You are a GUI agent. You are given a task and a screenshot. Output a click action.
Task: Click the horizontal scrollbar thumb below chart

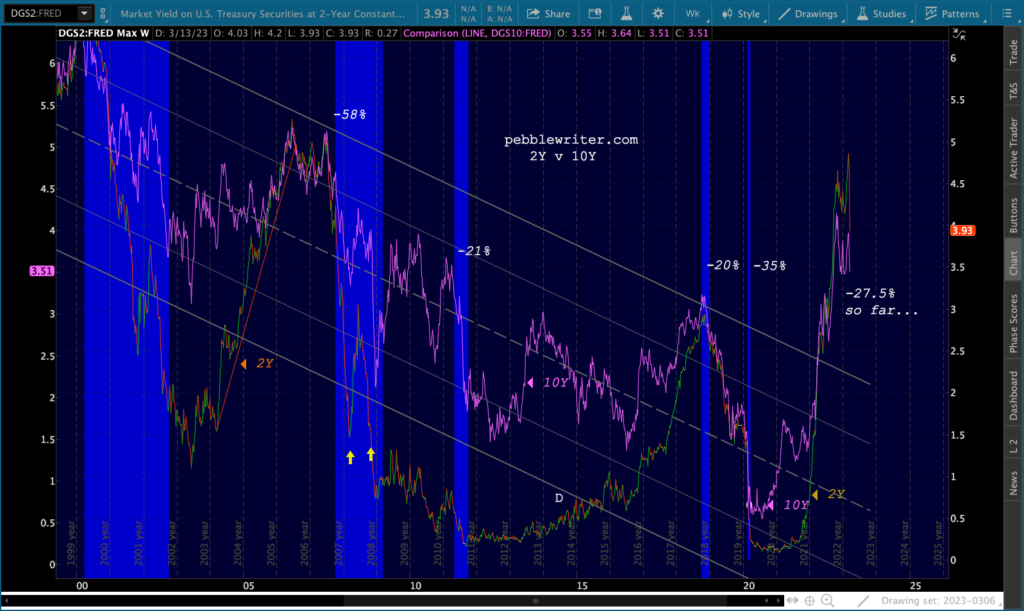point(535,601)
